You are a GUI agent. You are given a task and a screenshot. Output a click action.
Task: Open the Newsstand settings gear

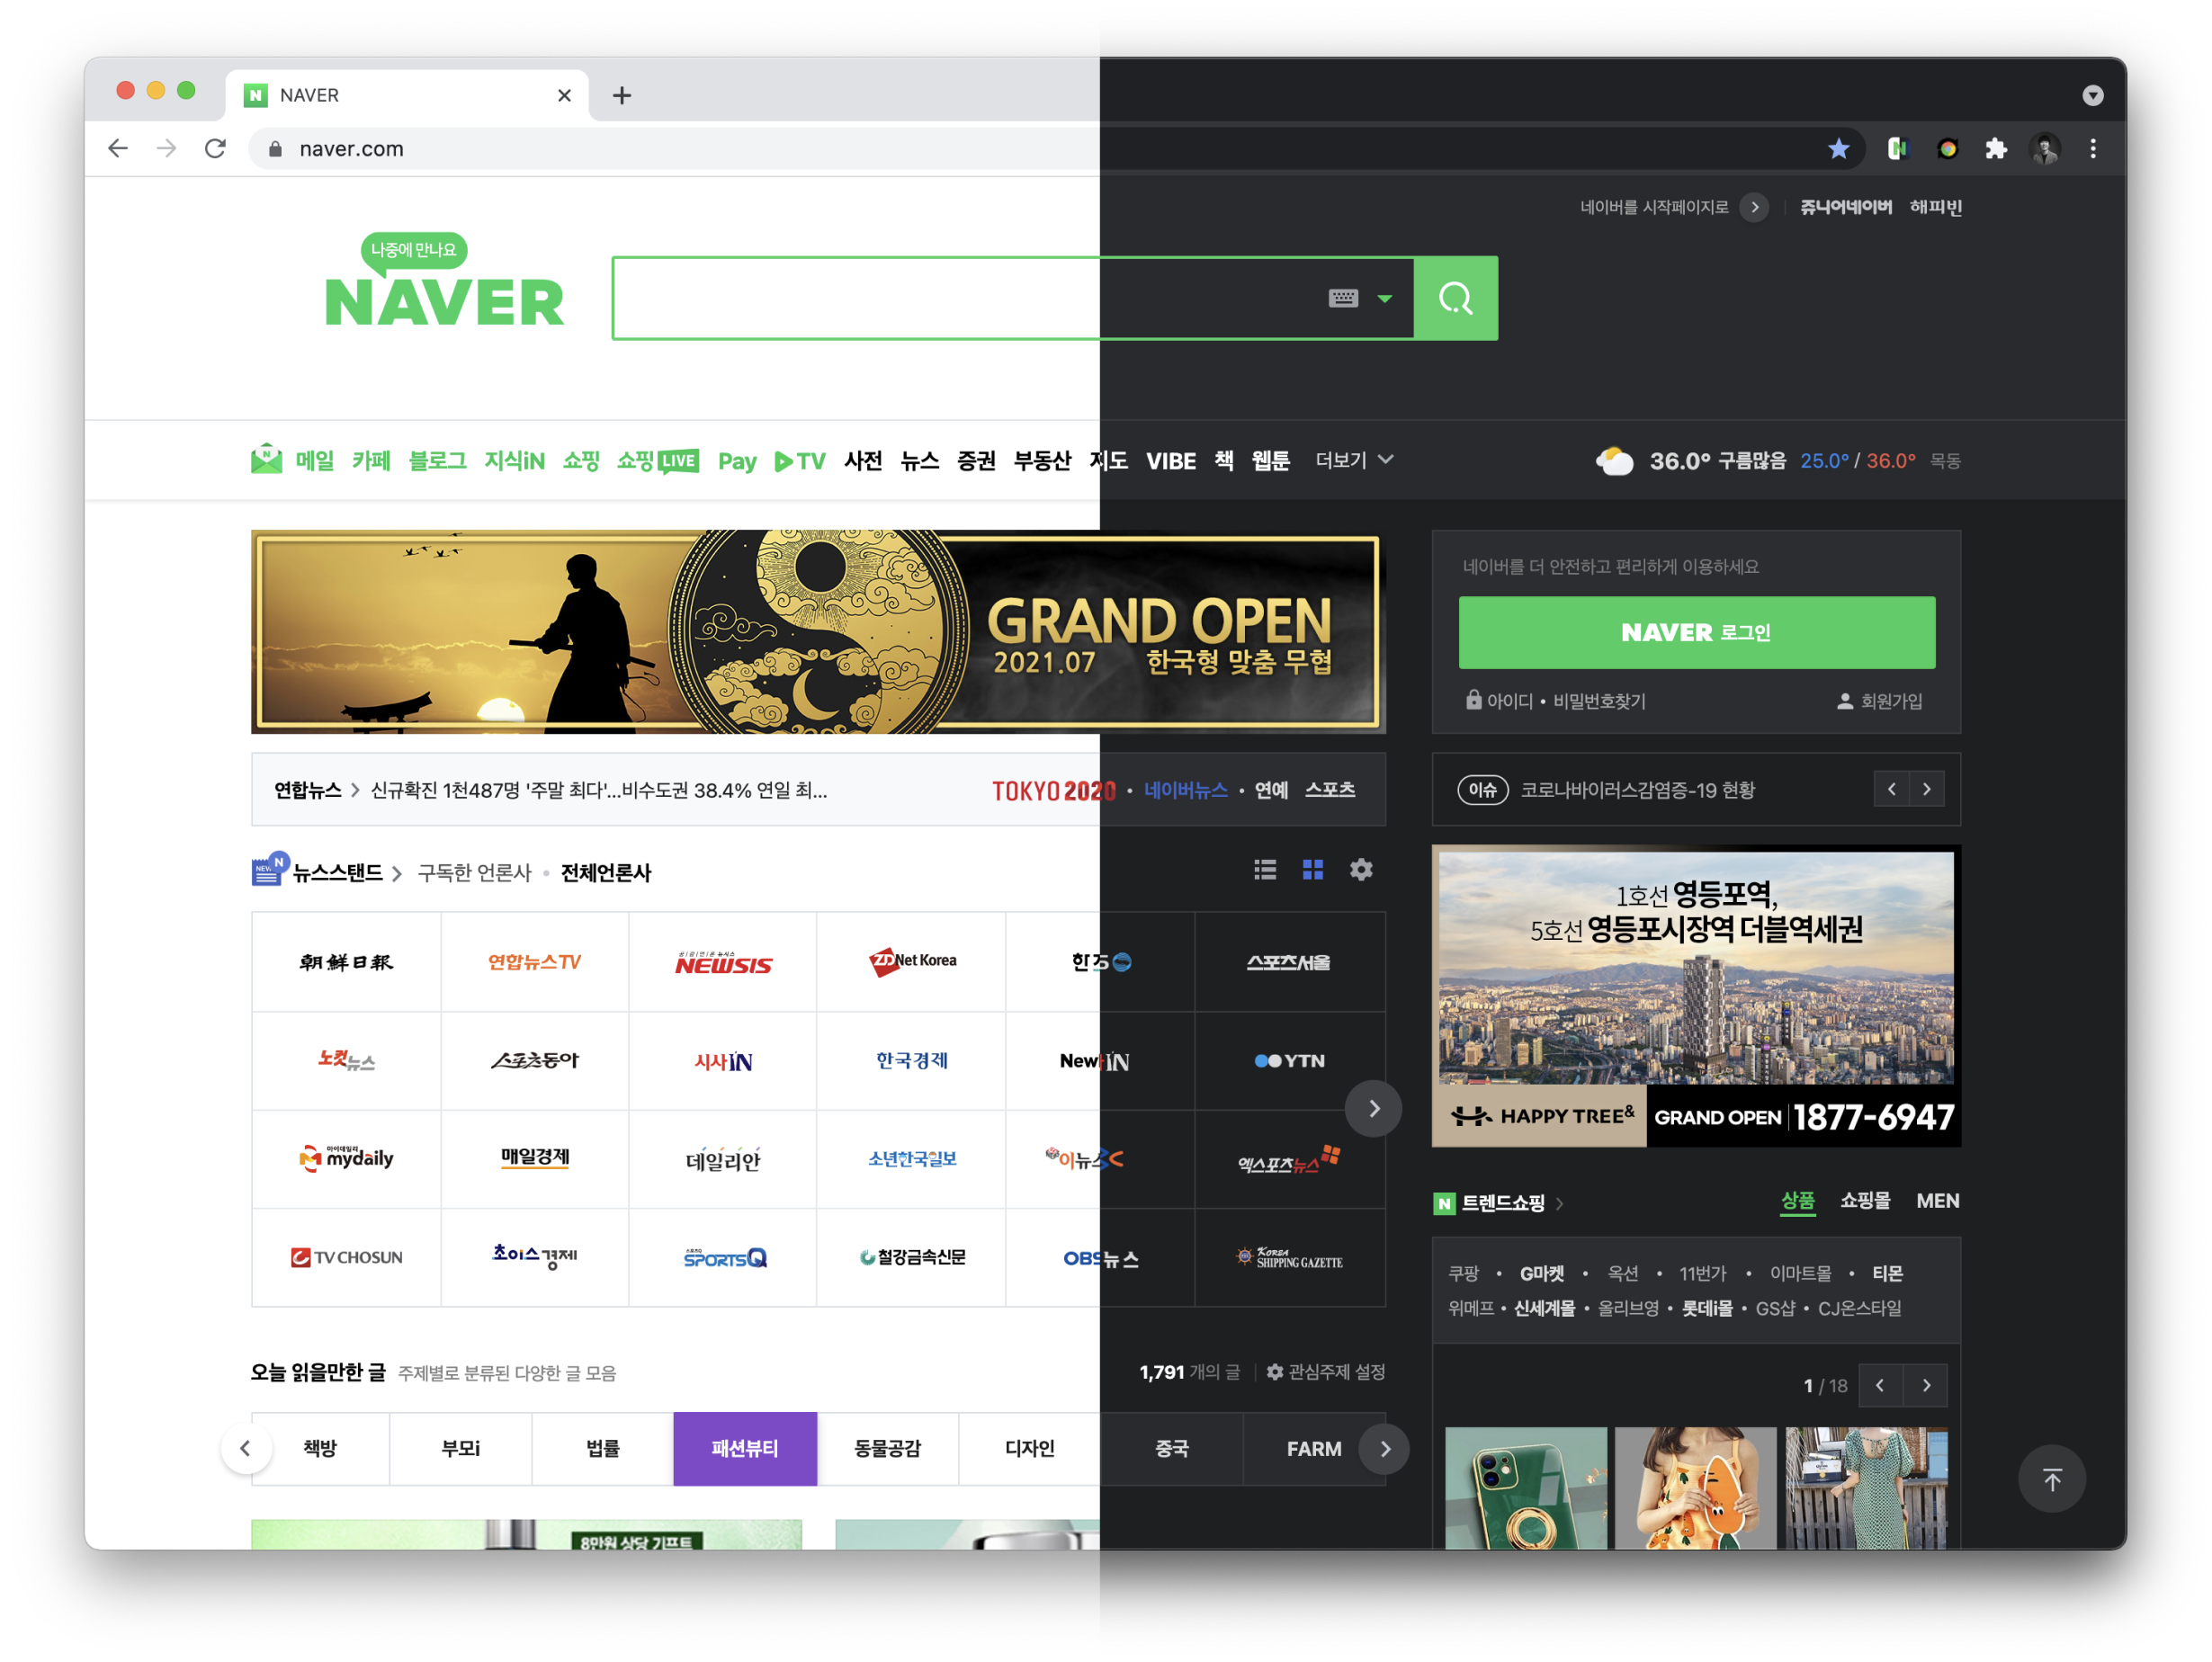1362,870
